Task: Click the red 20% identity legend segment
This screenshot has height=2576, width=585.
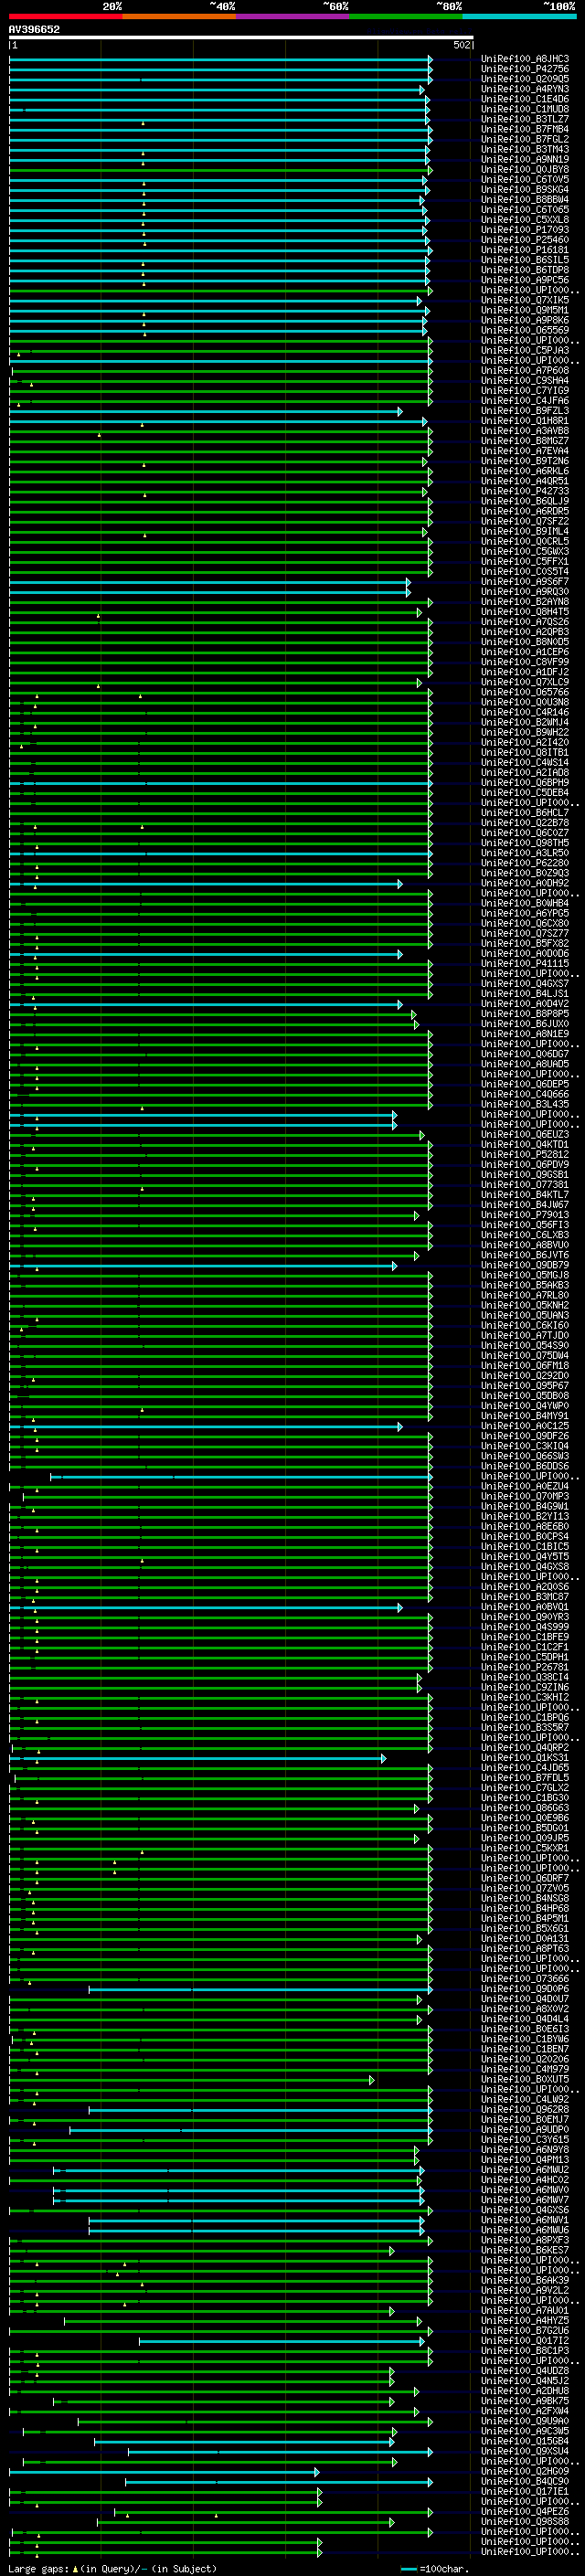Action: tap(65, 16)
